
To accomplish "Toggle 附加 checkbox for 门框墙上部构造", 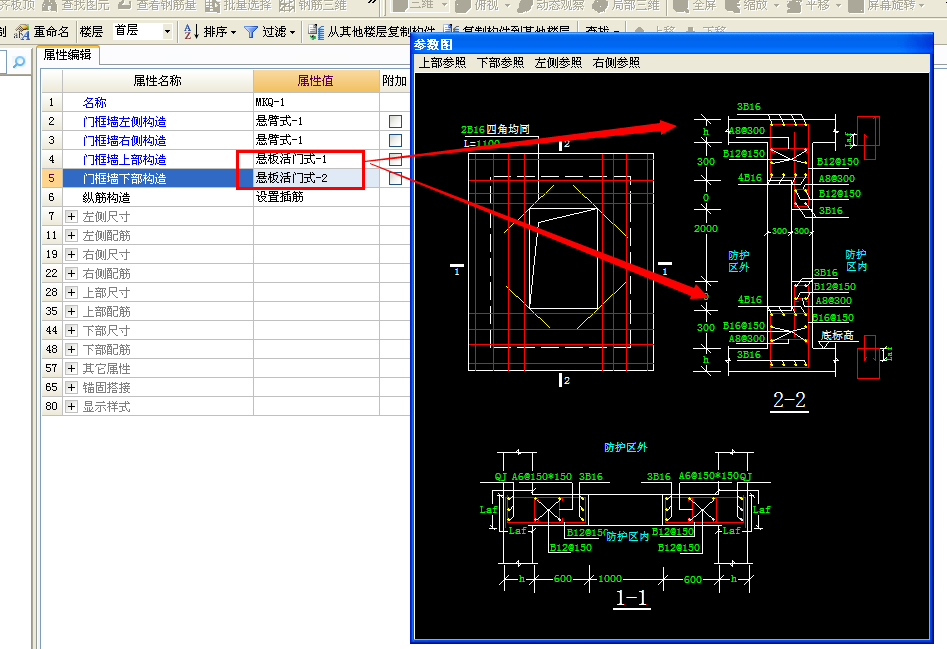I will coord(395,159).
